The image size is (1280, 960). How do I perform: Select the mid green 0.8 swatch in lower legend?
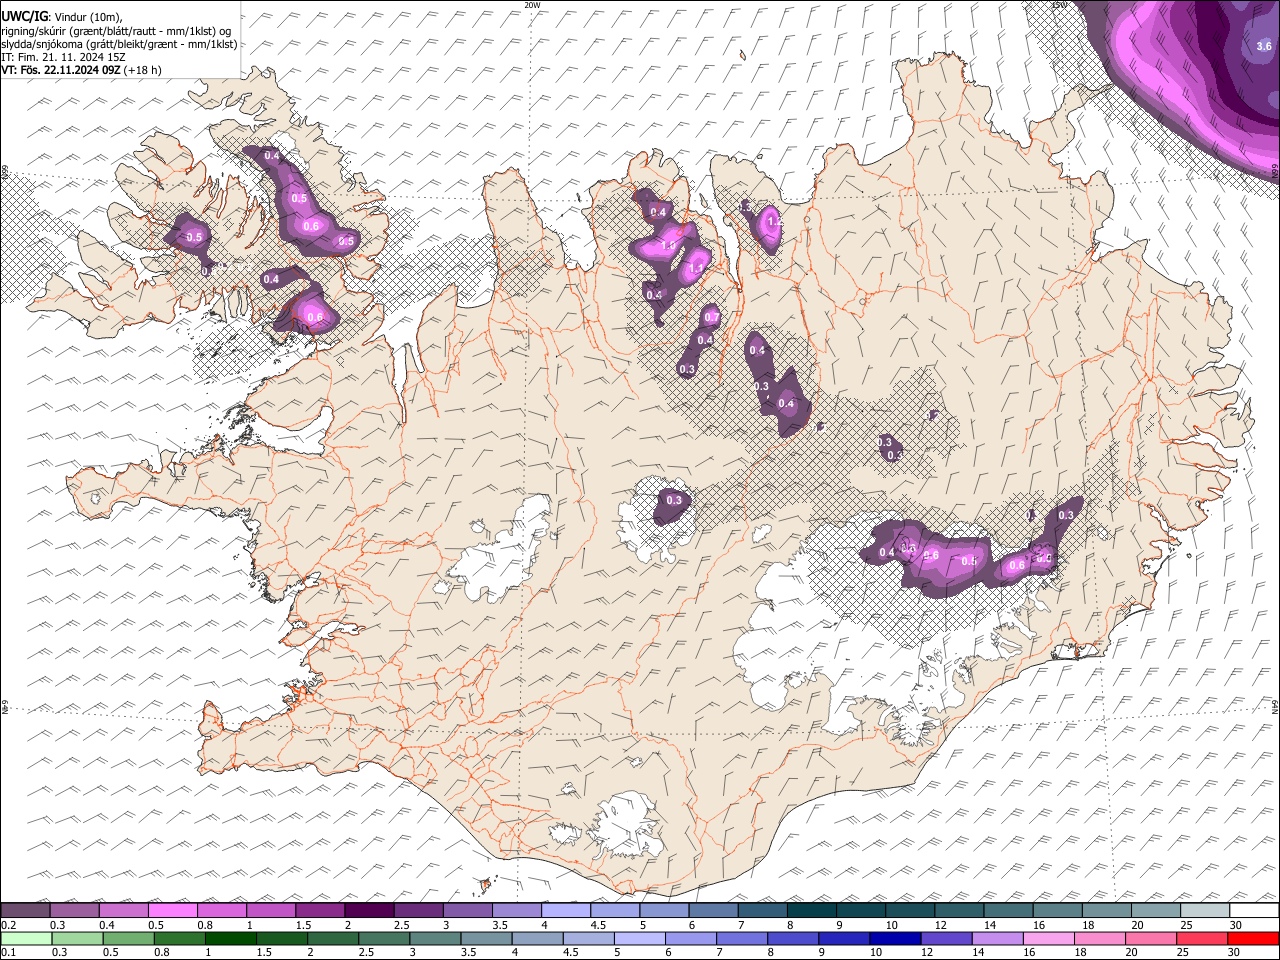coord(180,938)
